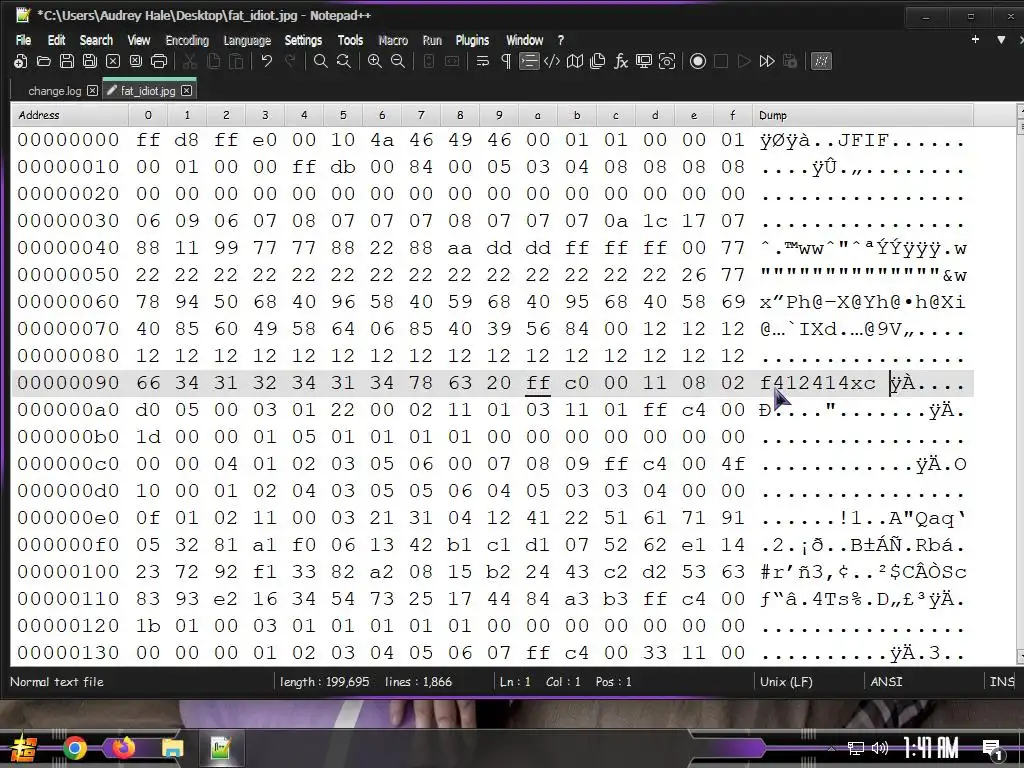
Task: Click the Redo arrow in toolbar
Action: [x=290, y=61]
